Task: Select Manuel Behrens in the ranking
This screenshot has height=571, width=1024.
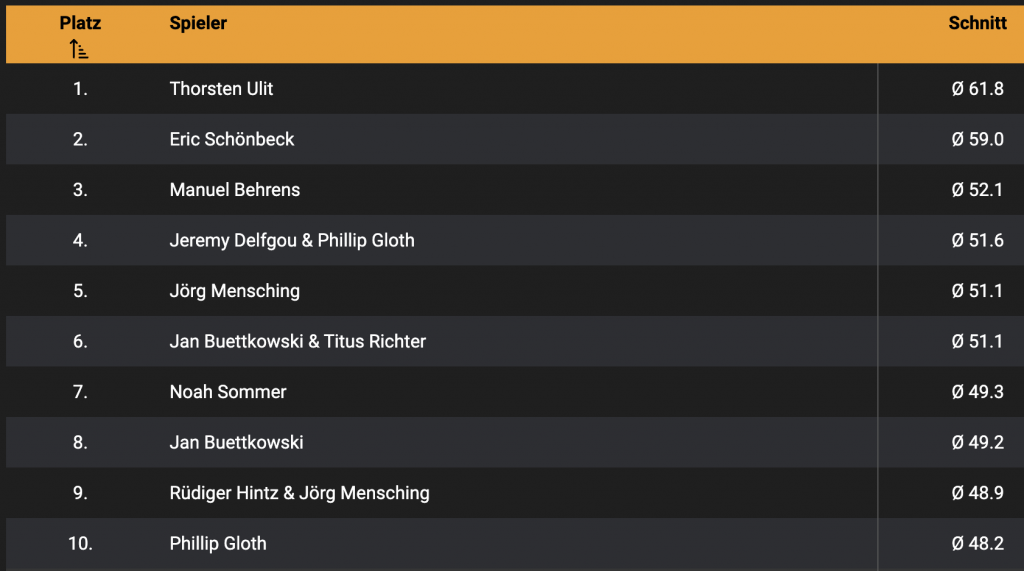Action: 235,190
